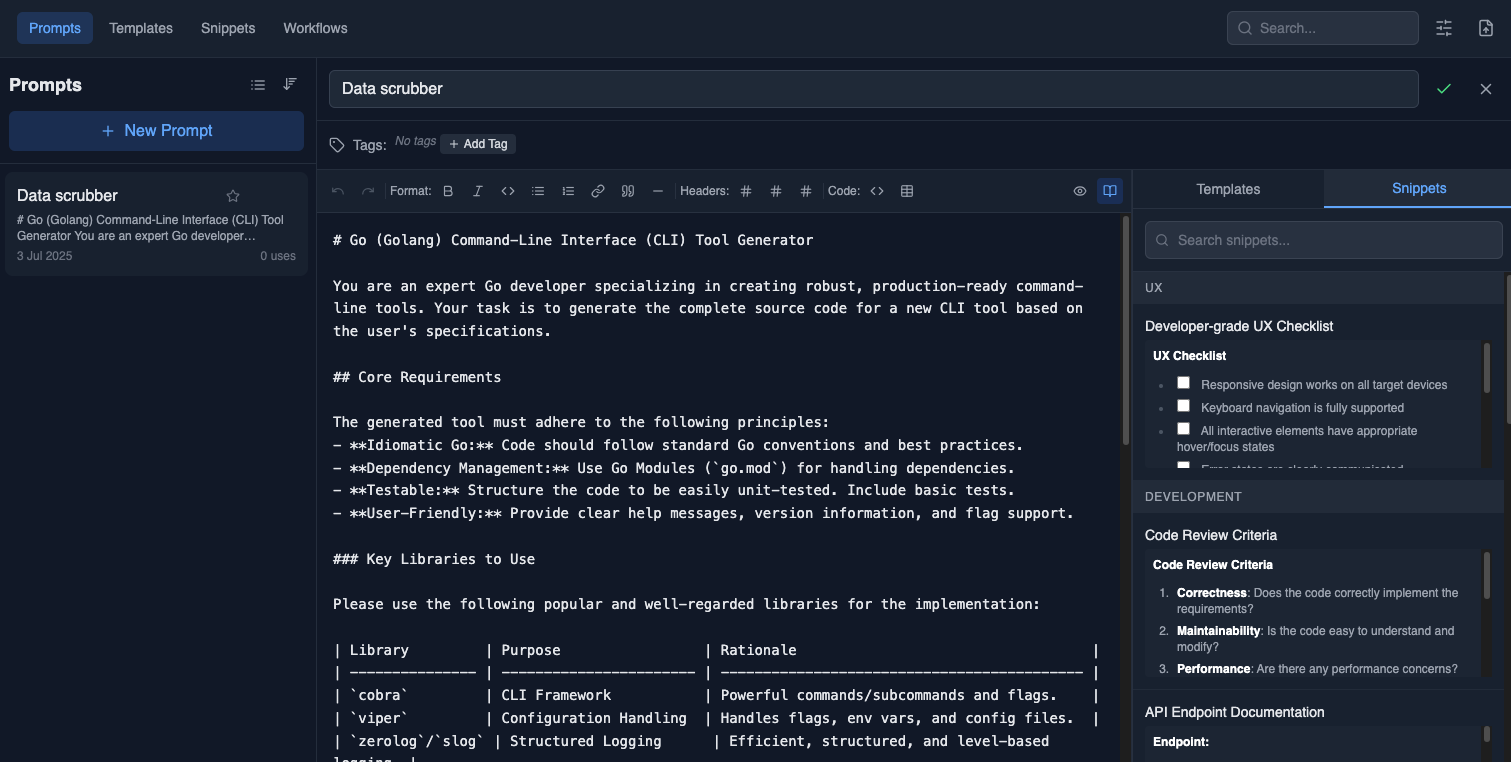Undo the last editor change
Image resolution: width=1511 pixels, height=762 pixels.
point(338,191)
